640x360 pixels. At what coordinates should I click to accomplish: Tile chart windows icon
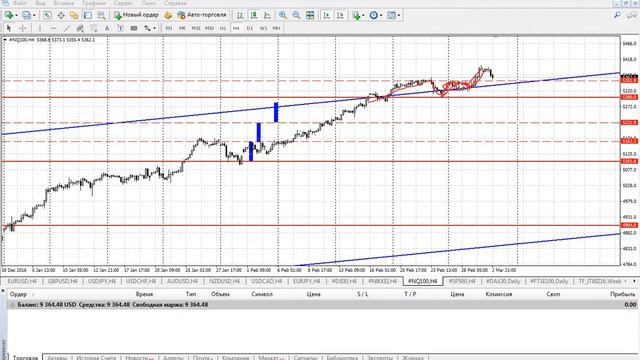pos(310,16)
